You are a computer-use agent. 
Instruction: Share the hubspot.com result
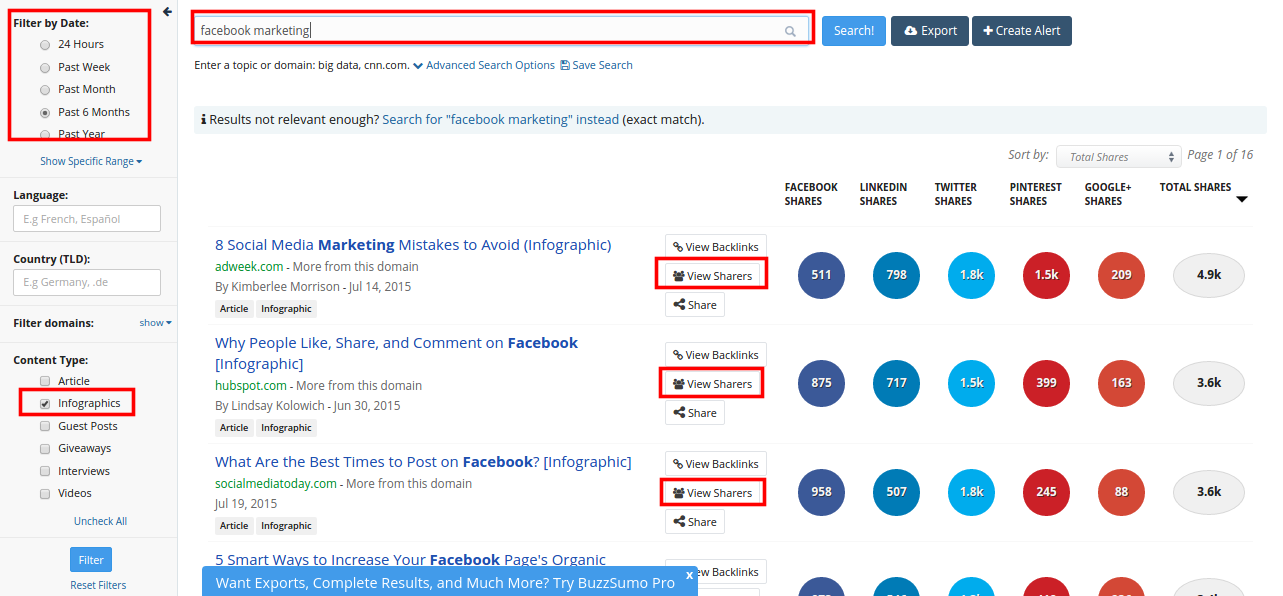click(695, 413)
